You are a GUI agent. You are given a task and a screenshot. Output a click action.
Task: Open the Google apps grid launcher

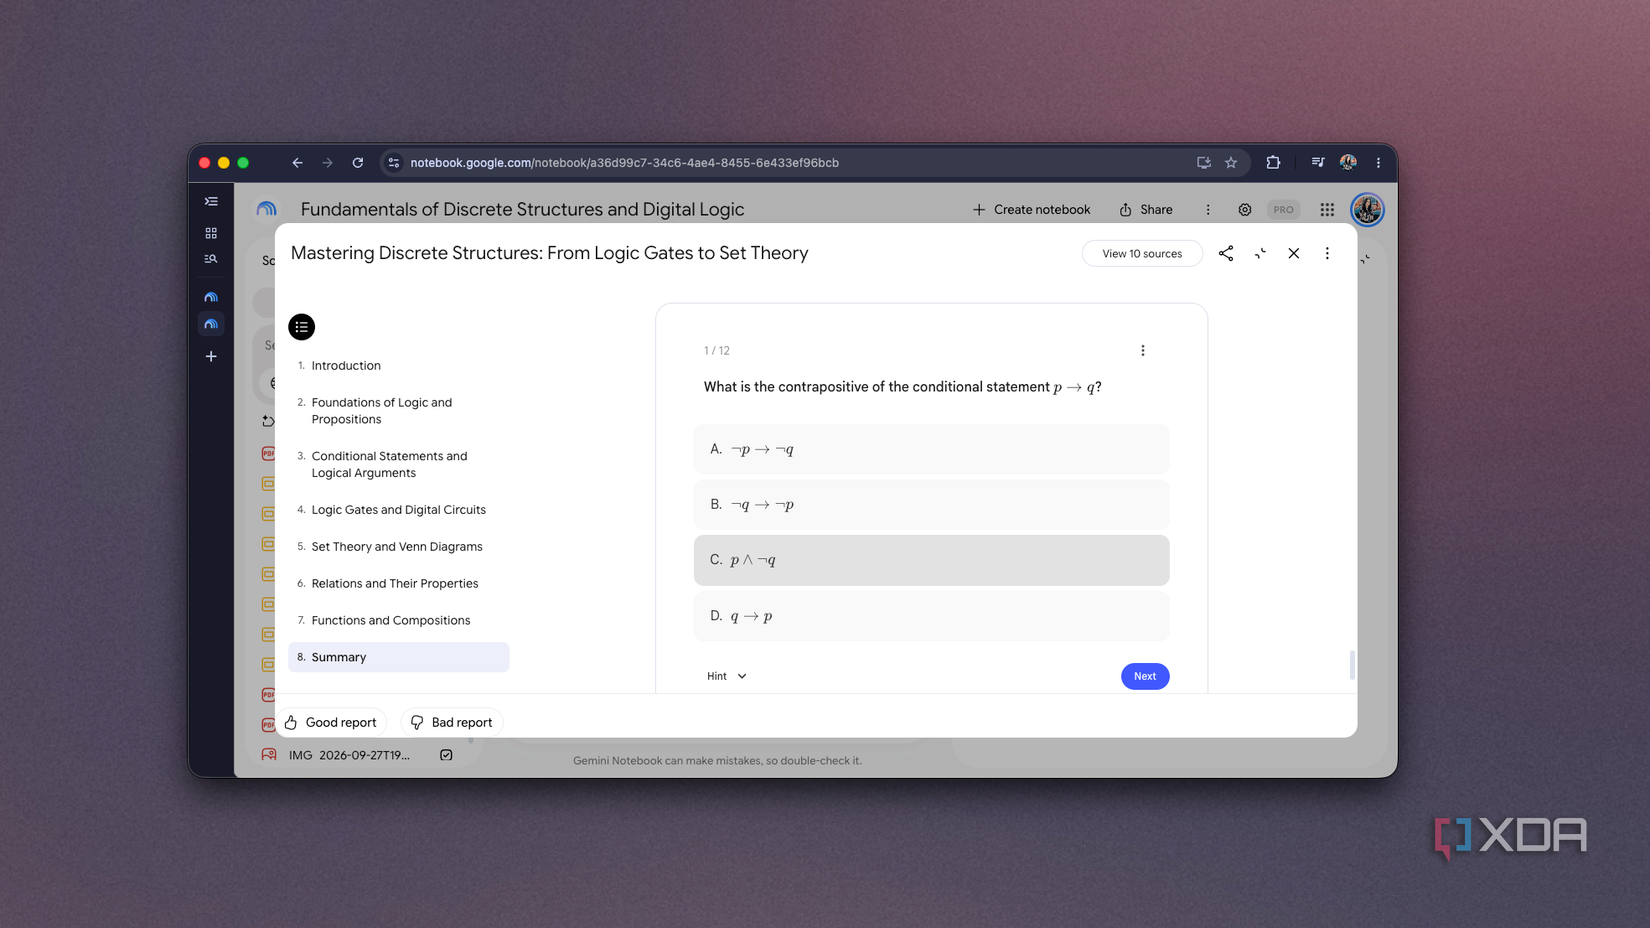(x=1327, y=210)
